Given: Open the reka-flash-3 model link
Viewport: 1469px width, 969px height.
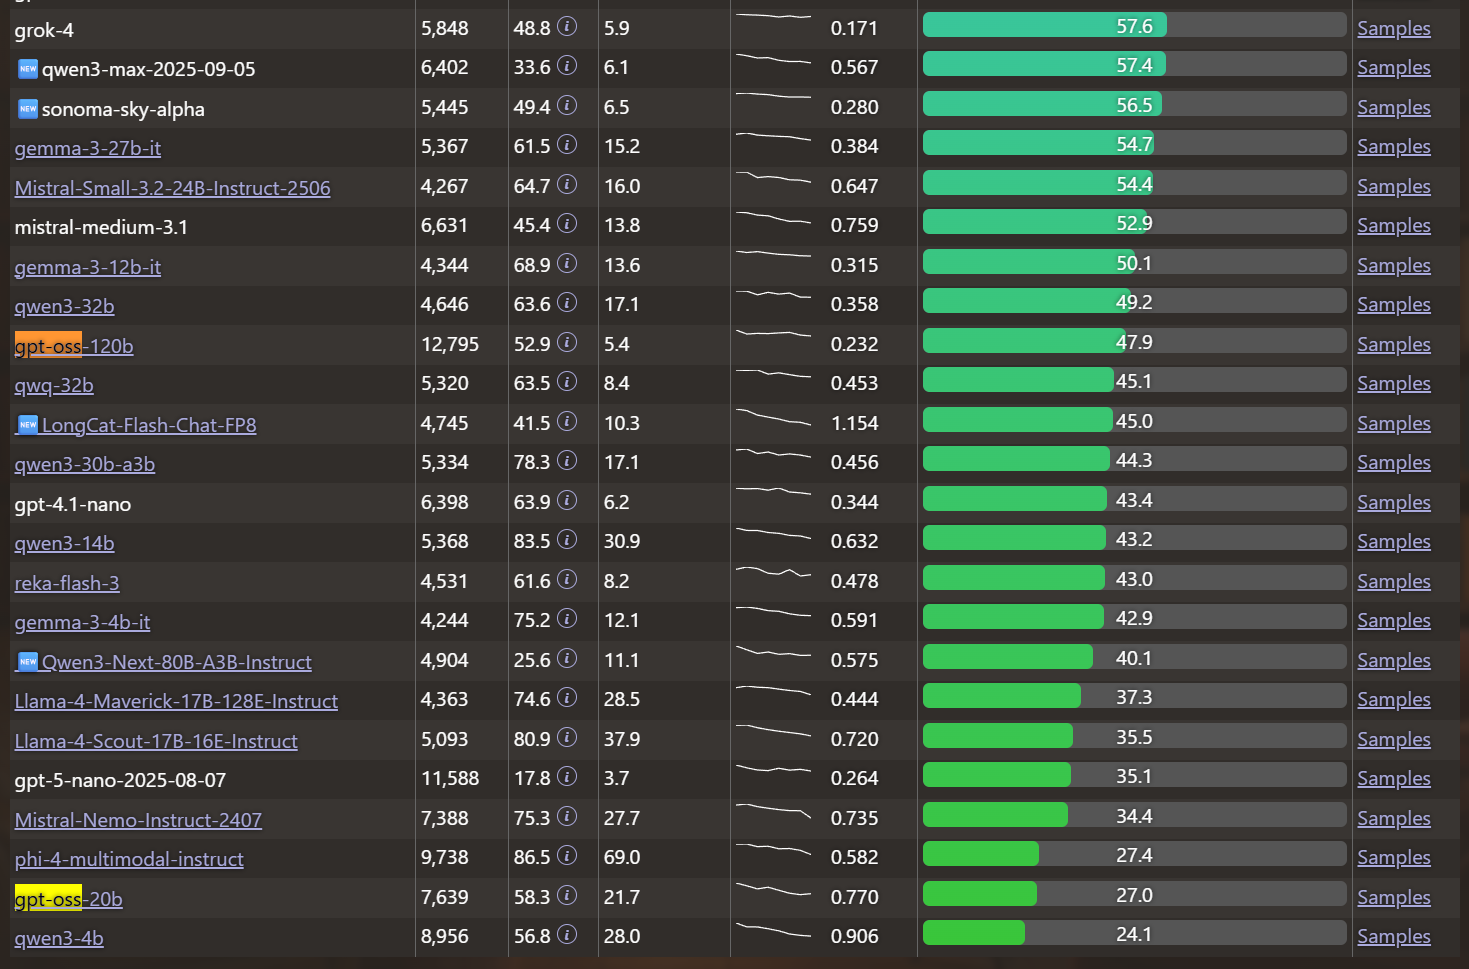Looking at the screenshot, I should click(67, 583).
